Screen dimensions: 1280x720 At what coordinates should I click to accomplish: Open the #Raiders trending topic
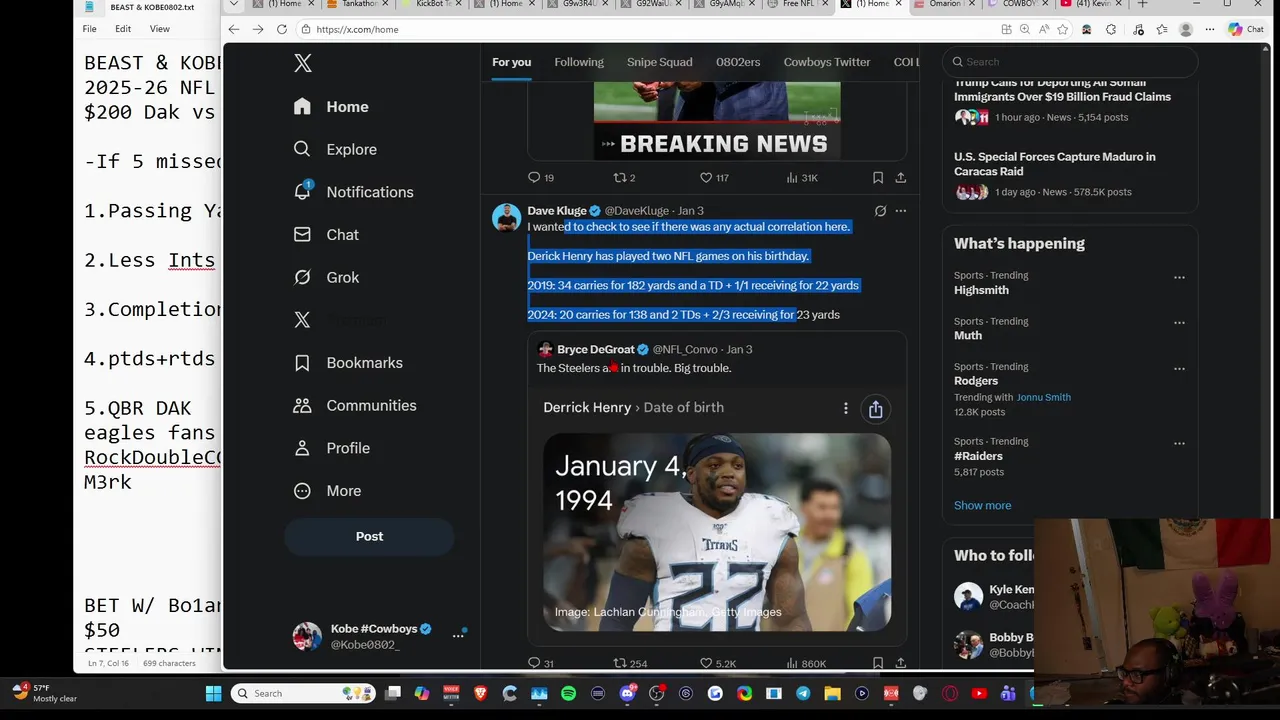[978, 456]
